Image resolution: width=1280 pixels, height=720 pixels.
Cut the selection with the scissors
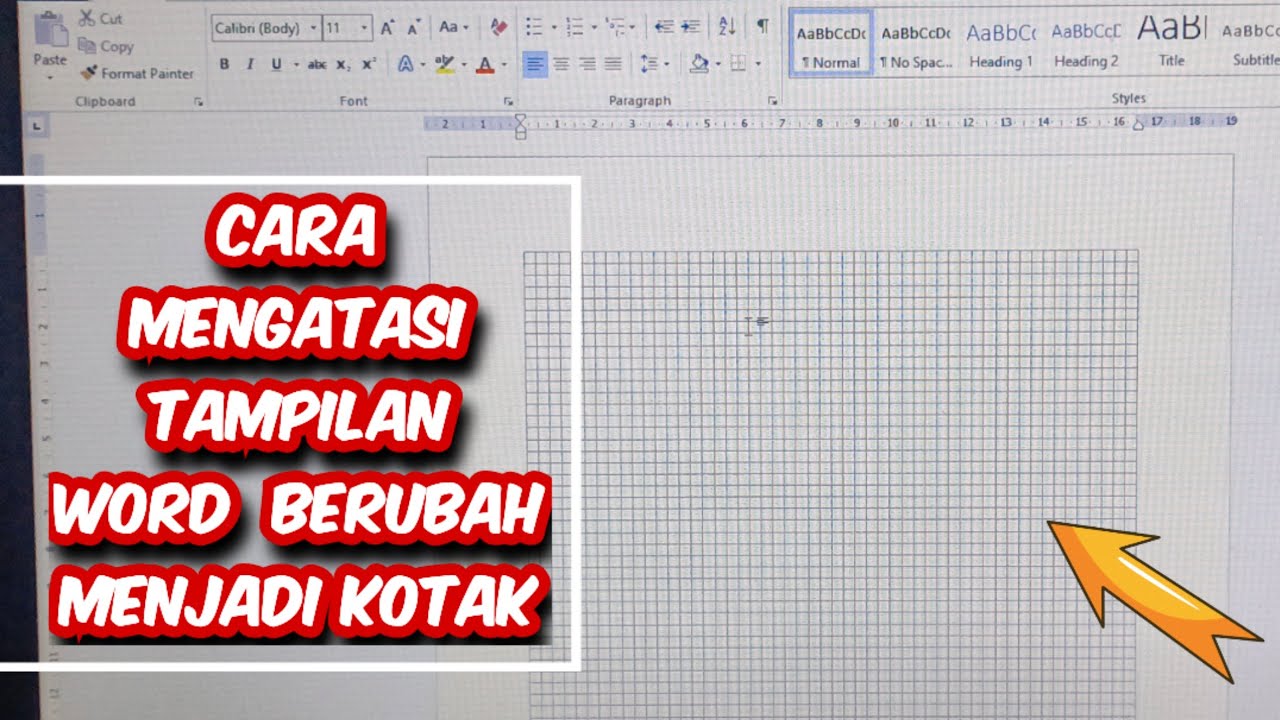point(100,18)
